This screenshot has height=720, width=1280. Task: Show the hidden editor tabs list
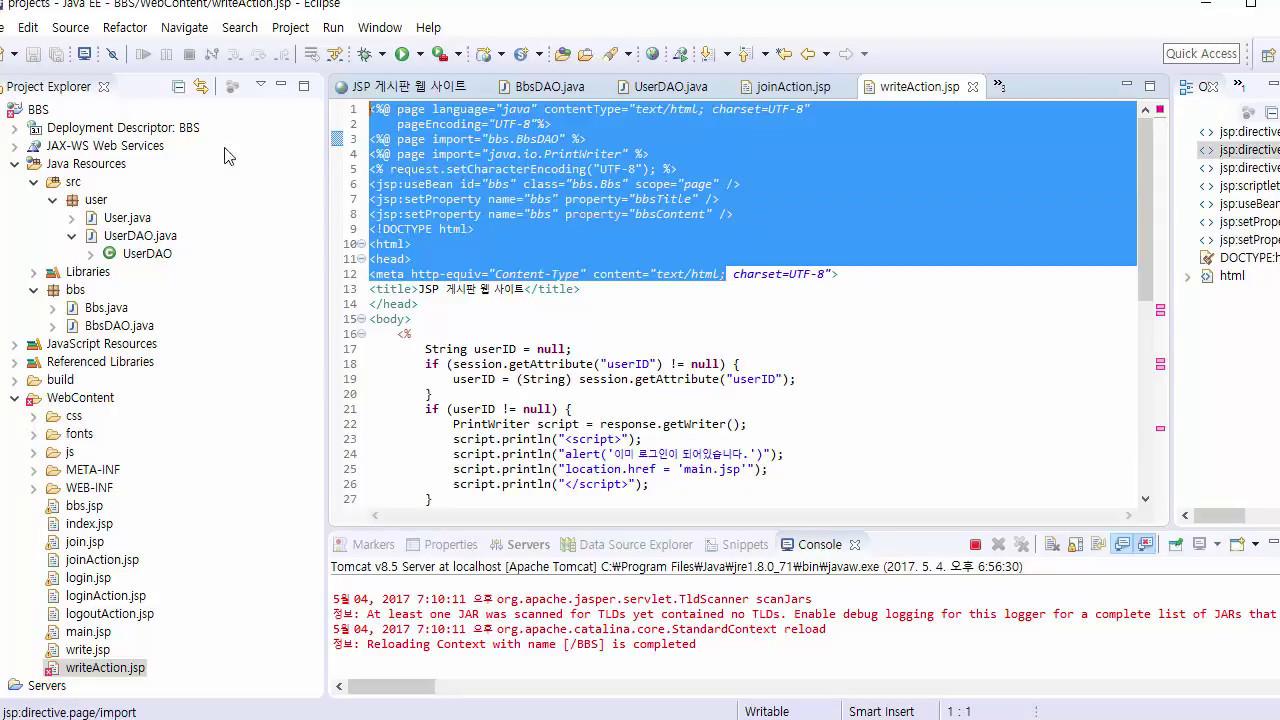click(x=998, y=86)
